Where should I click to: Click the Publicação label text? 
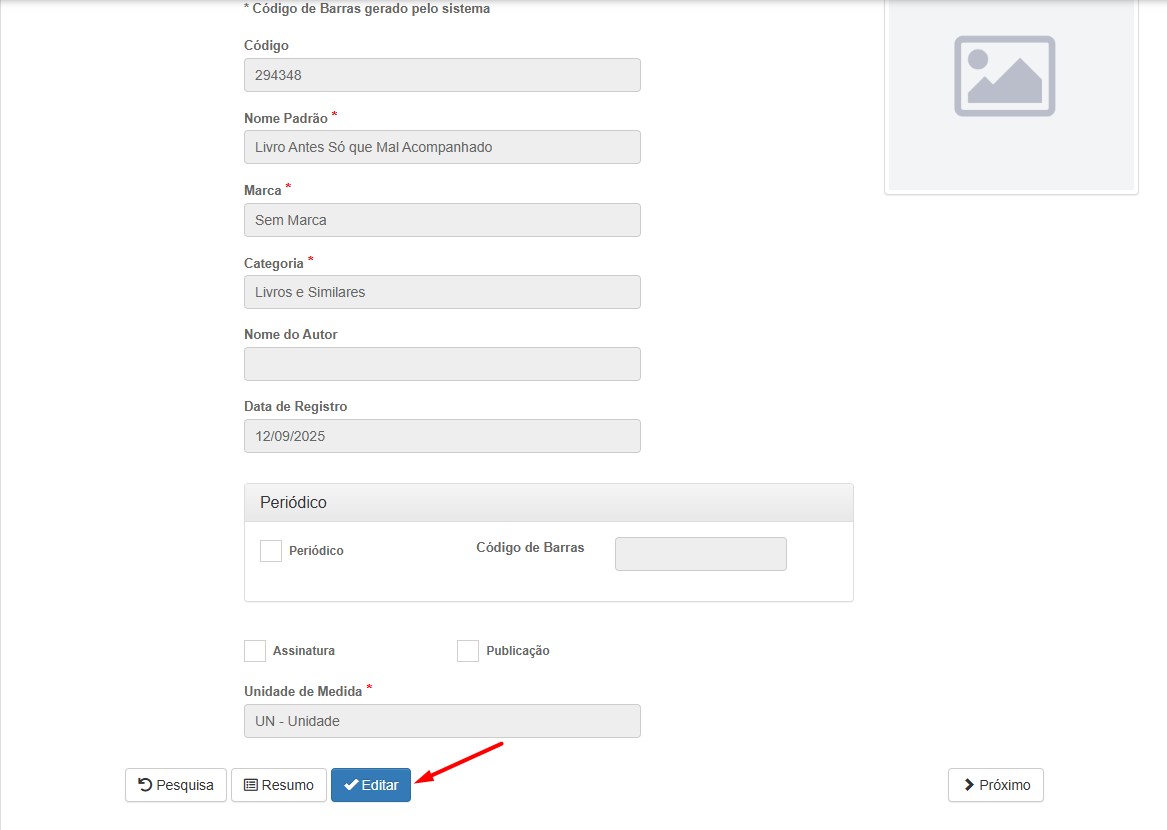(x=518, y=651)
